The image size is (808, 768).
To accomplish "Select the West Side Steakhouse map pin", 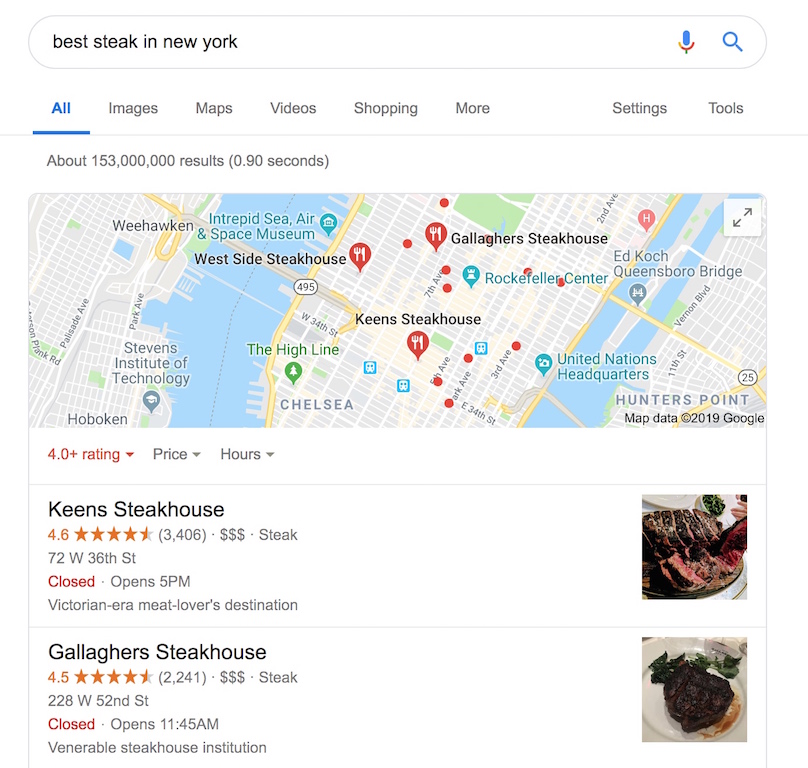I will pyautogui.click(x=360, y=257).
